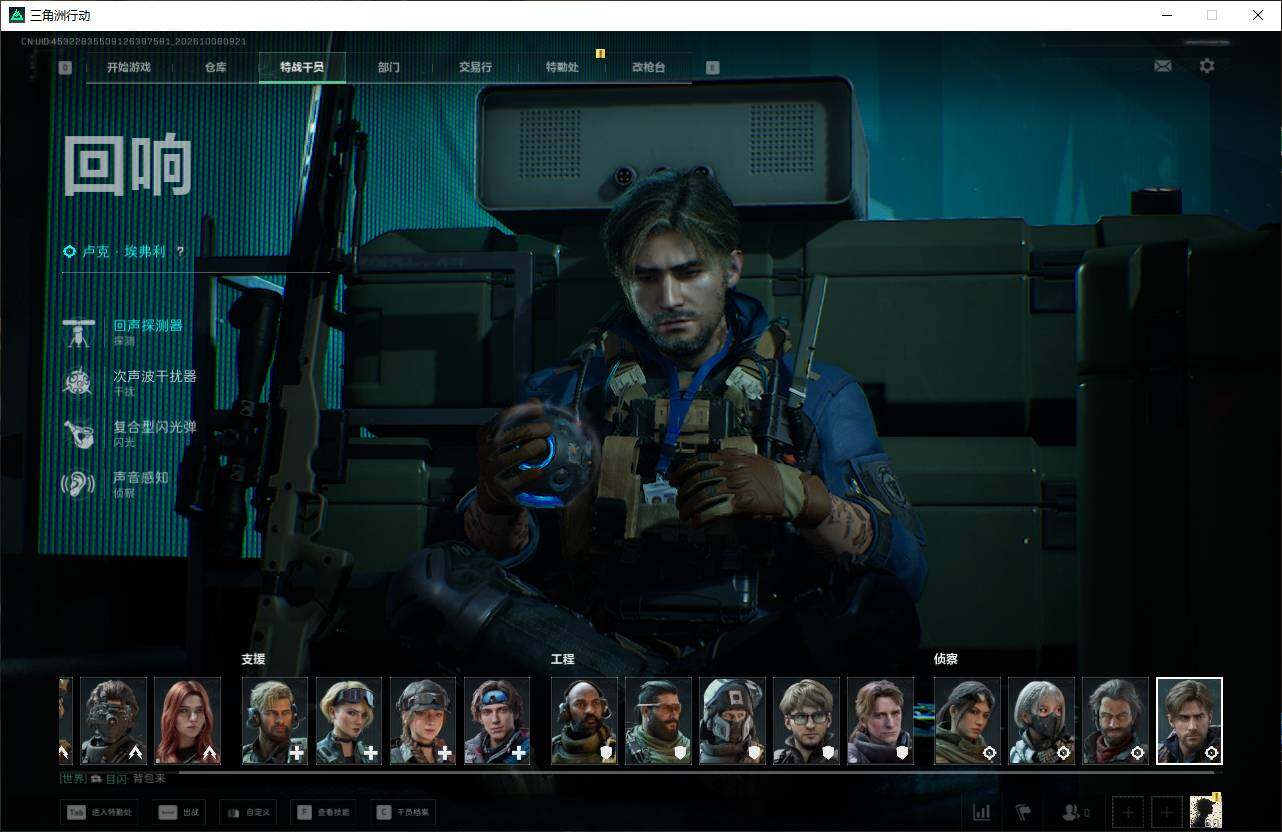Image resolution: width=1282 pixels, height=832 pixels.
Task: Pick the bearded engineer wearing orange glasses
Action: [x=659, y=721]
